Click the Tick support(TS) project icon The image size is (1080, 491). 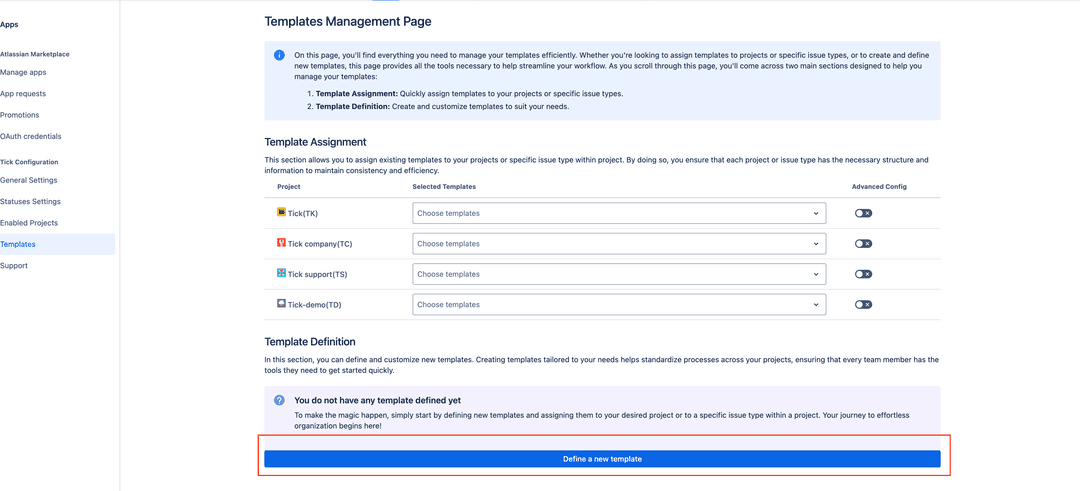pos(282,273)
